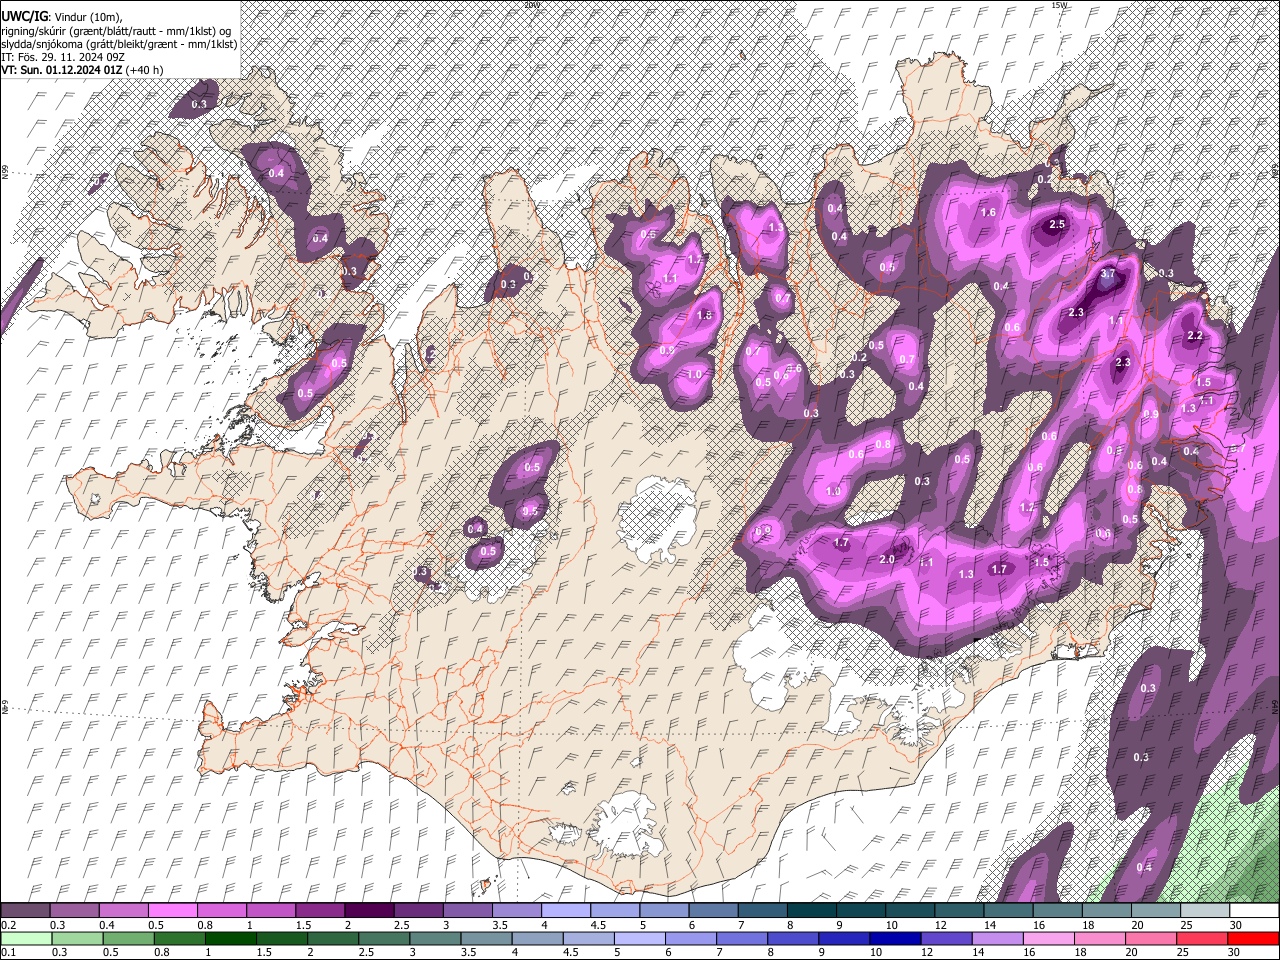Click the rain legend swatch between 25 and 30
The width and height of the screenshot is (1280, 960).
pyautogui.click(x=1202, y=938)
